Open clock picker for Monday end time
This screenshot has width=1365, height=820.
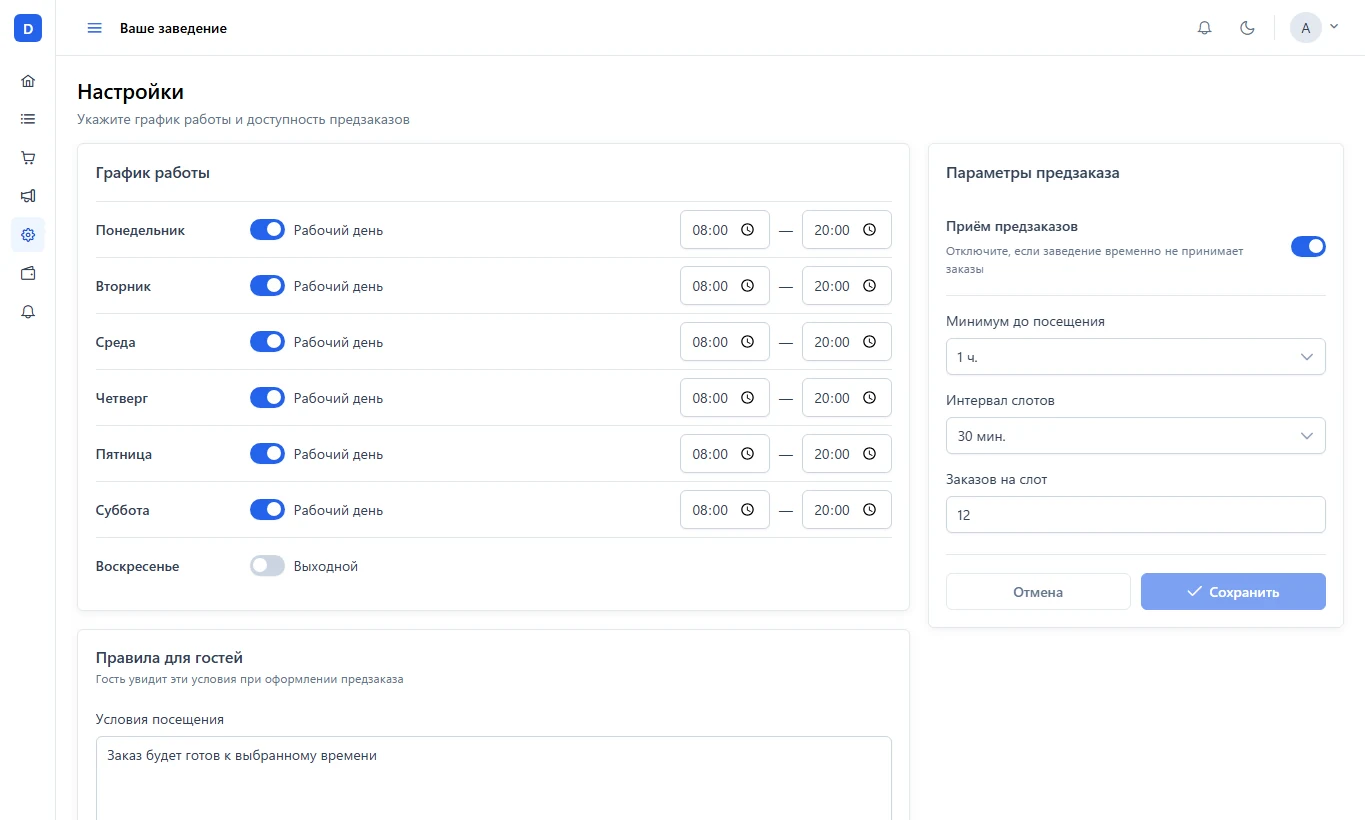coord(869,230)
